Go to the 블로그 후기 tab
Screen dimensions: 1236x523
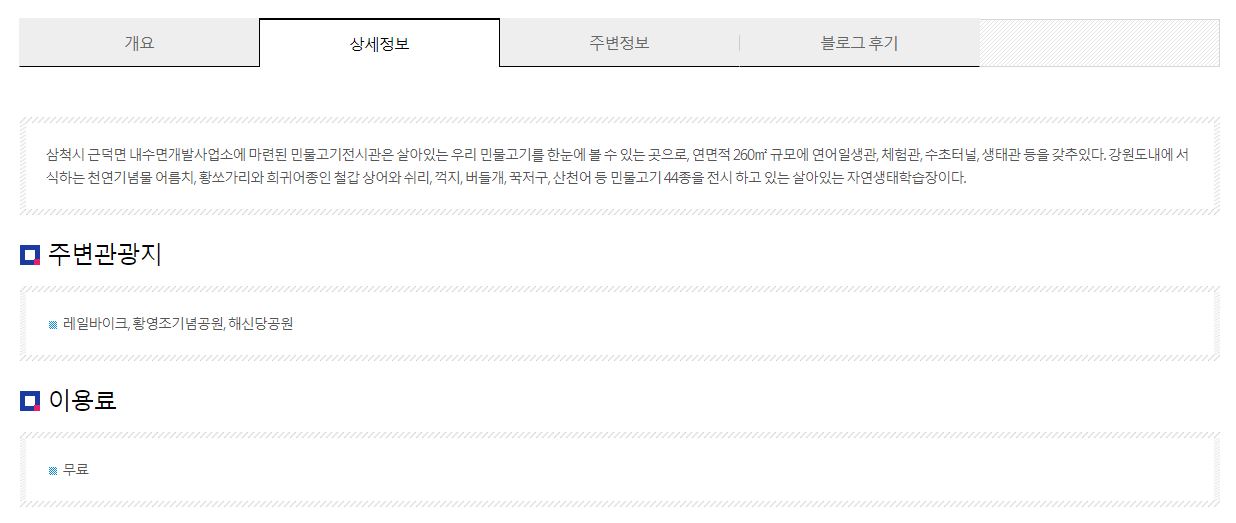(x=859, y=43)
